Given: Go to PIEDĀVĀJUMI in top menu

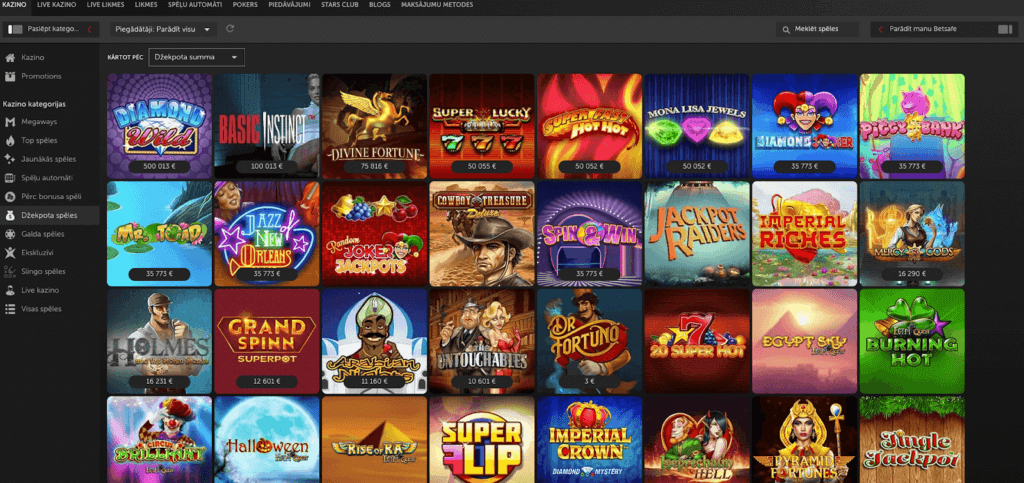Looking at the screenshot, I should pos(289,5).
